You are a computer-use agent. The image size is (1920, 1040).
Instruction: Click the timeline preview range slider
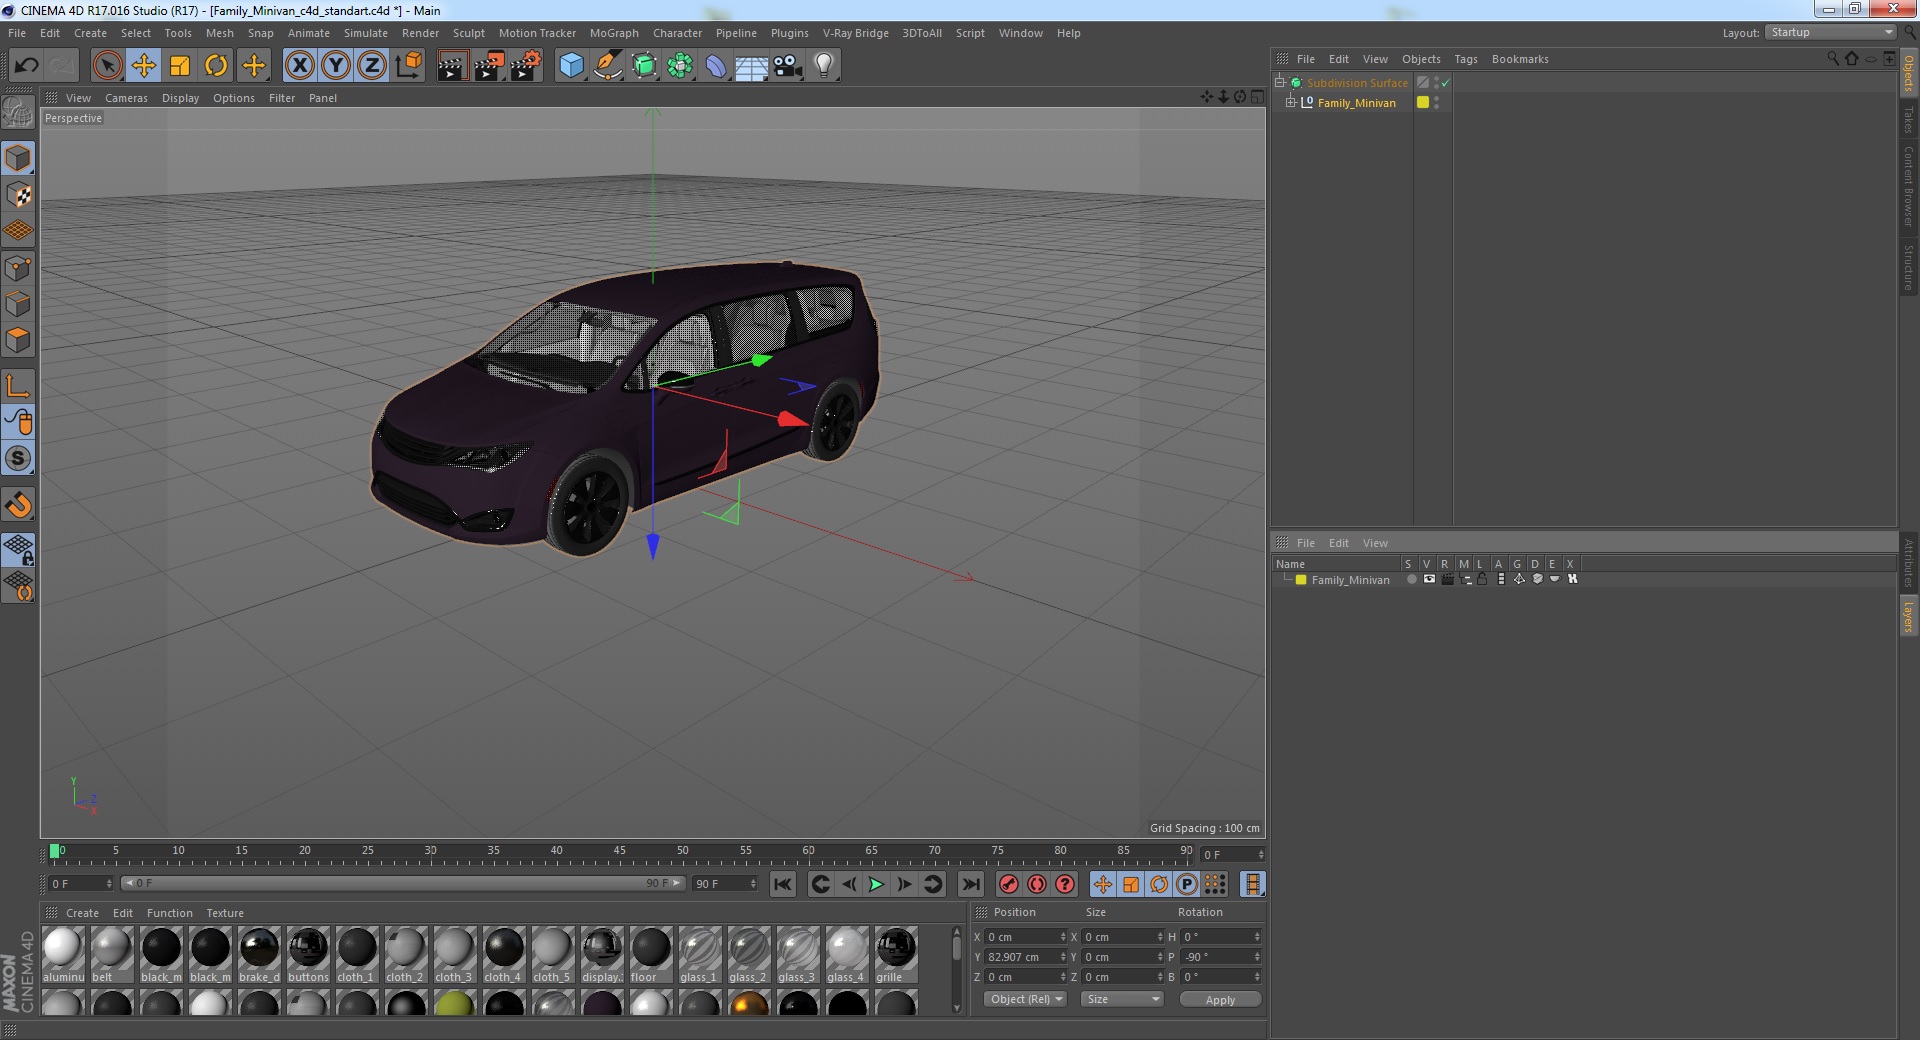[403, 883]
